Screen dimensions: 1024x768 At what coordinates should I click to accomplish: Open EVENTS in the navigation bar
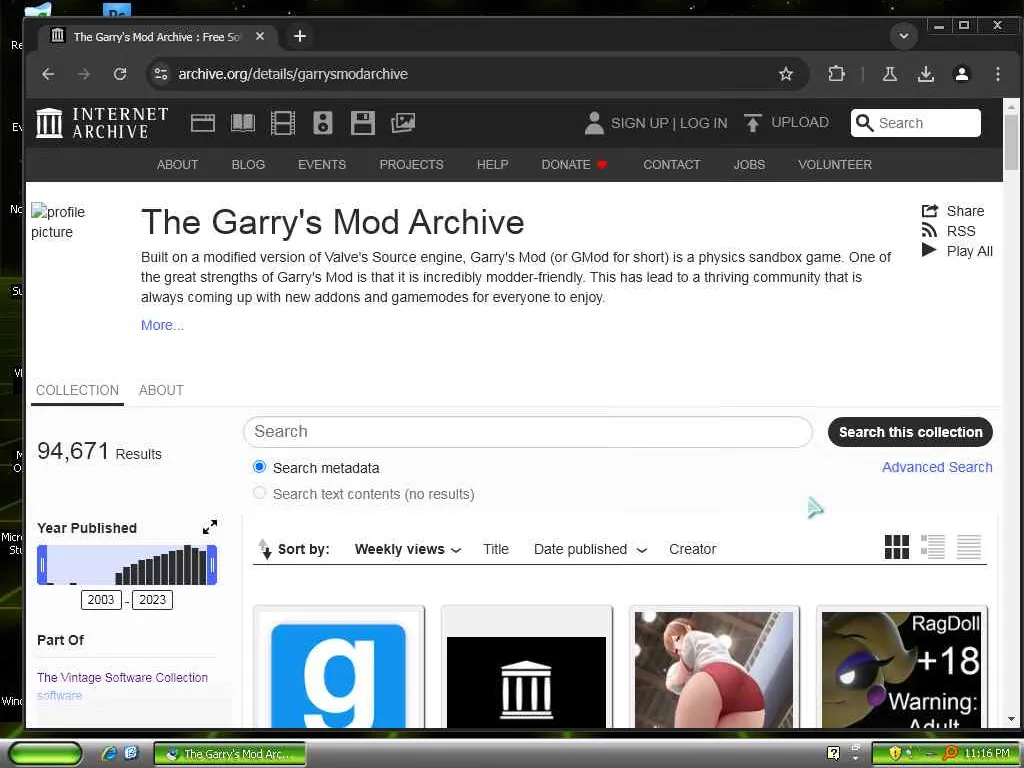322,165
